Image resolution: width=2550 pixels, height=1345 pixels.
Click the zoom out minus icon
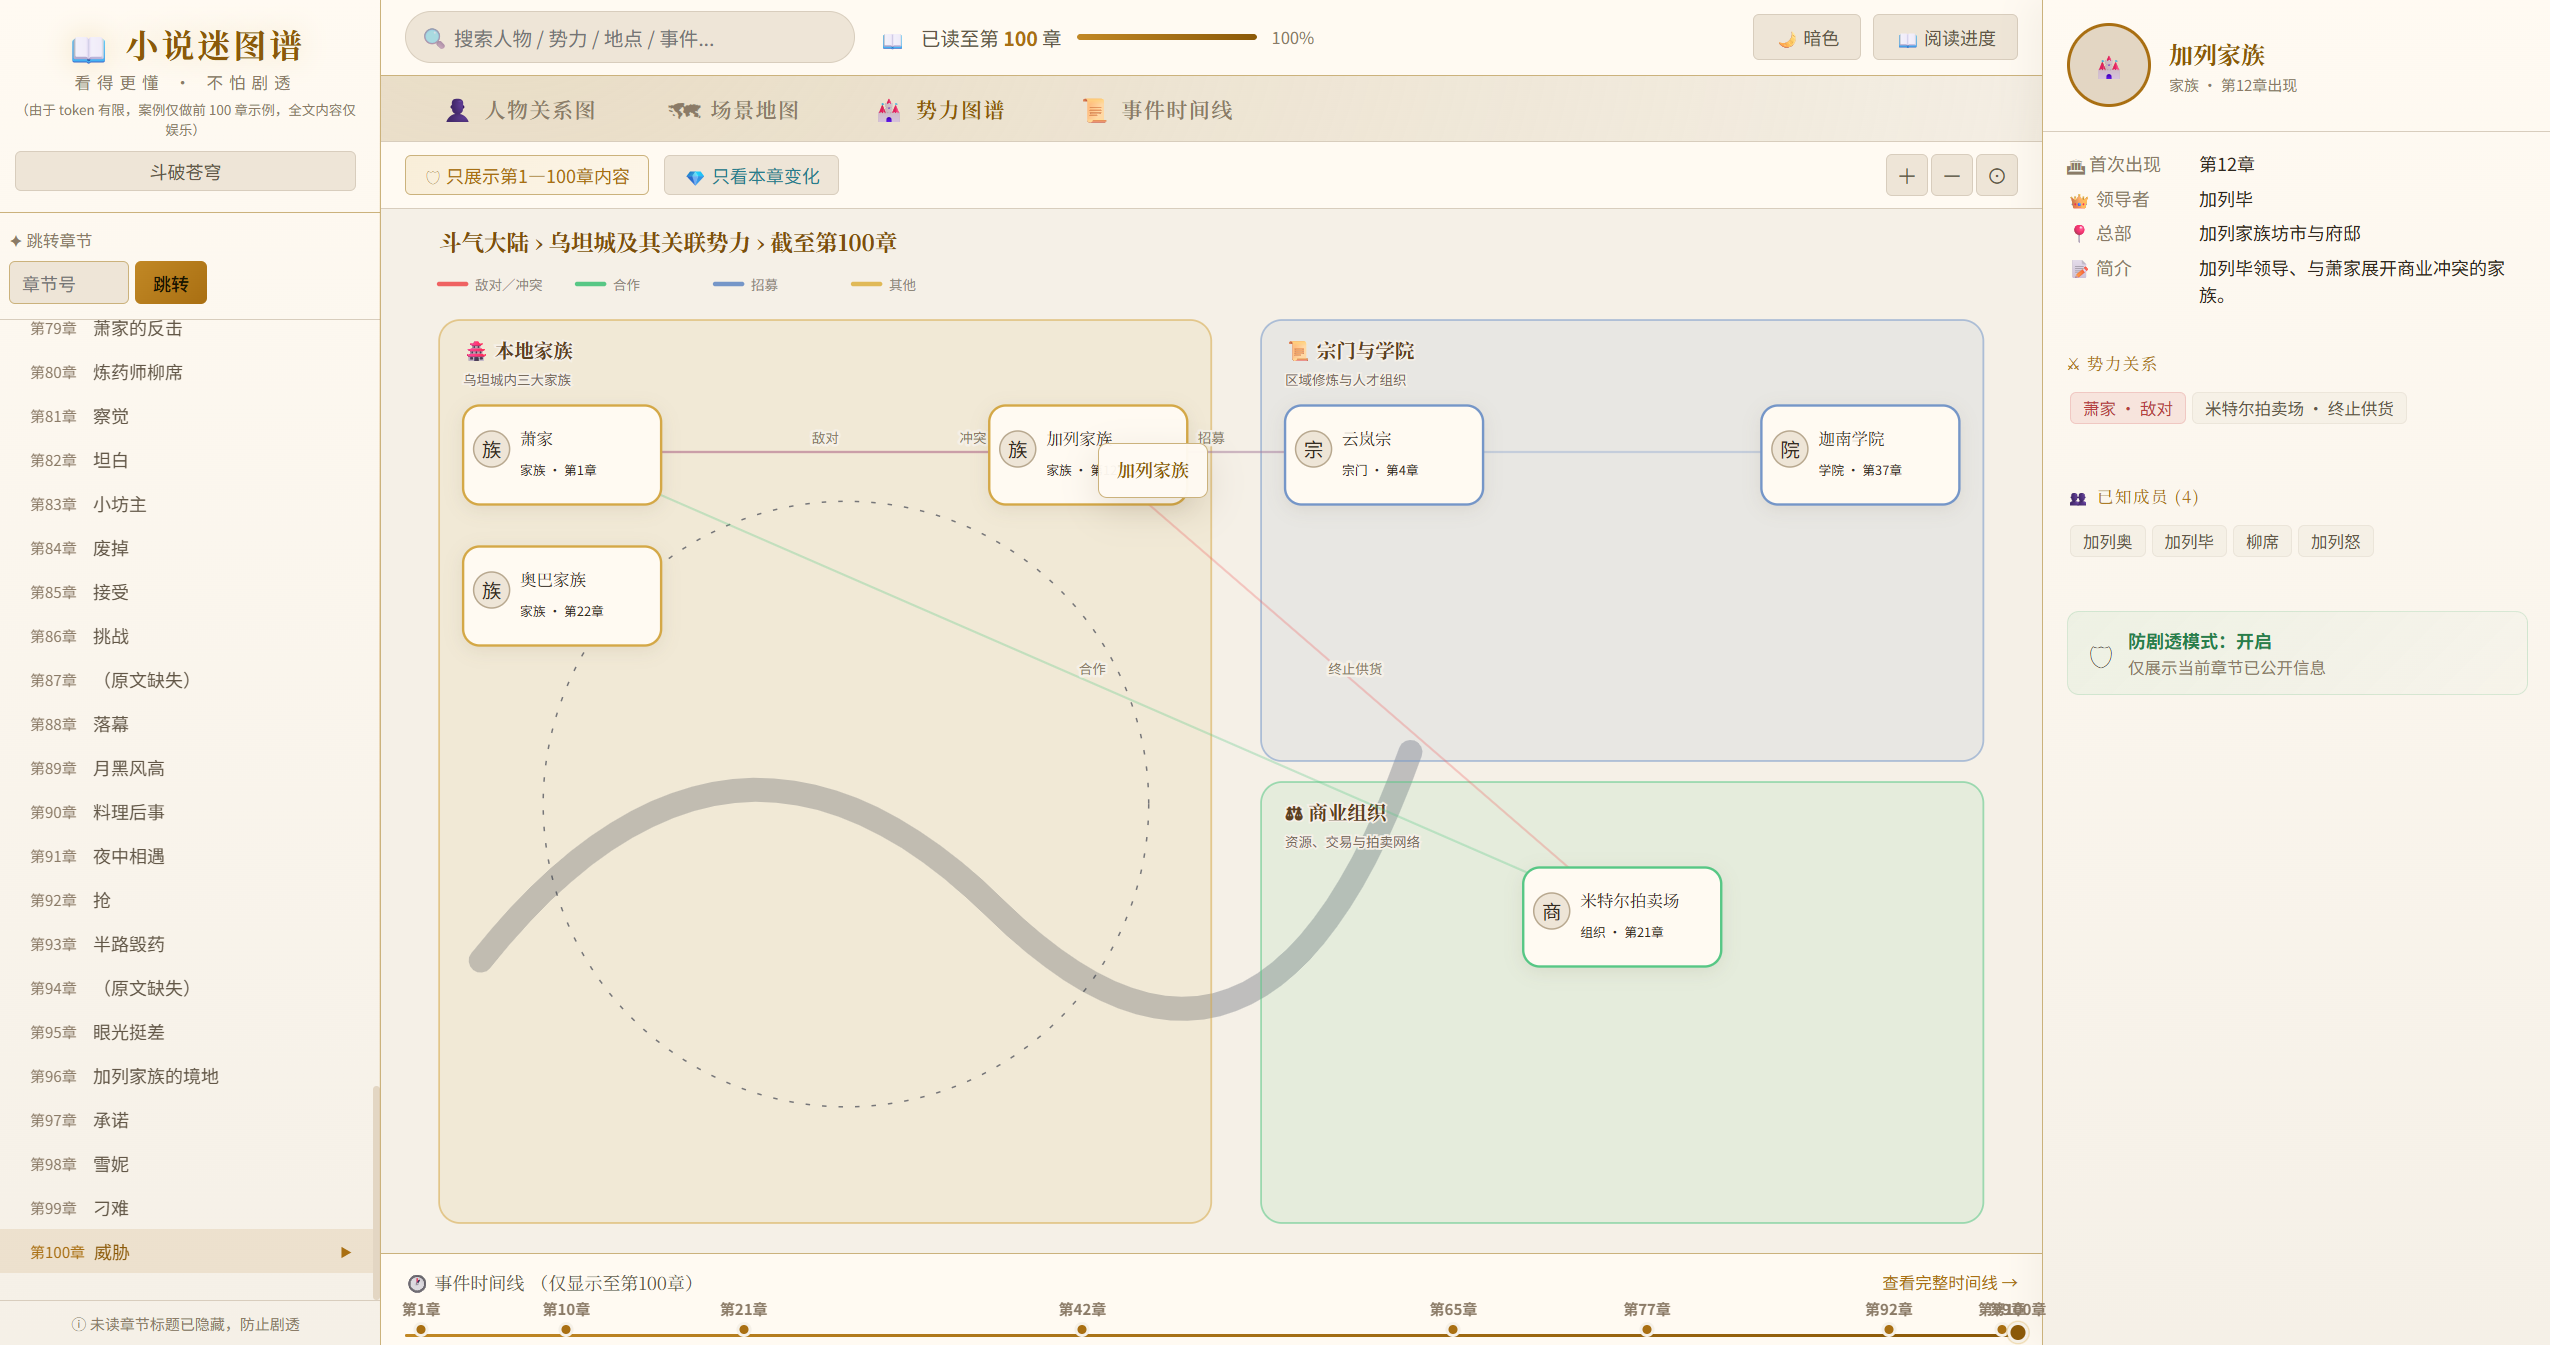click(x=1951, y=176)
